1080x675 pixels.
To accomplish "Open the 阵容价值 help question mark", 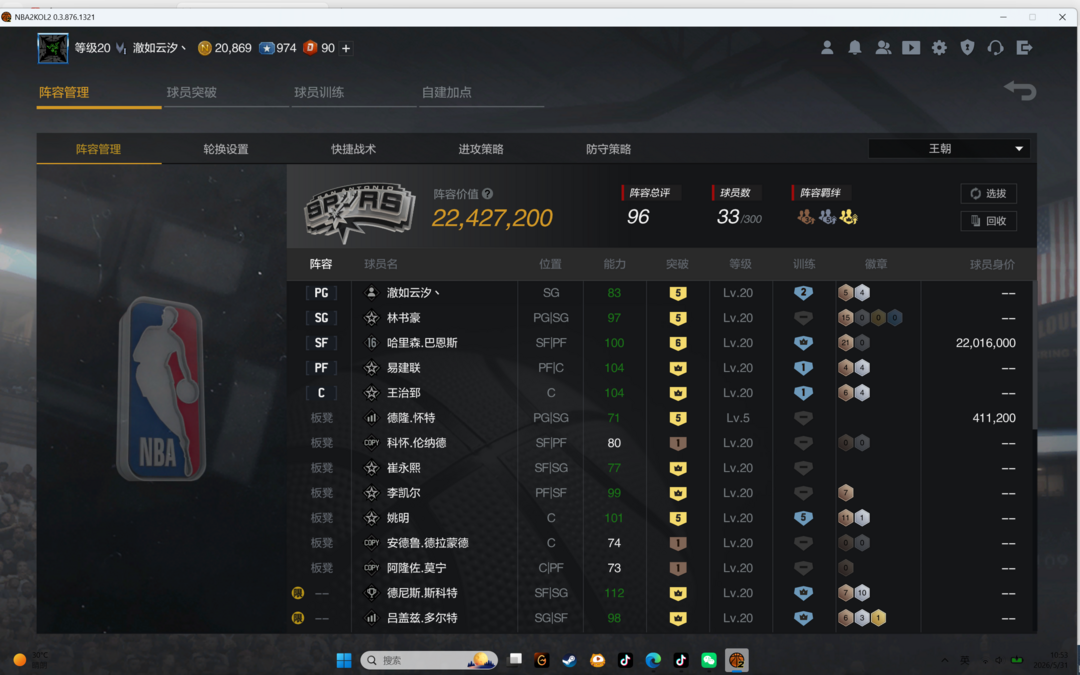I will (488, 194).
